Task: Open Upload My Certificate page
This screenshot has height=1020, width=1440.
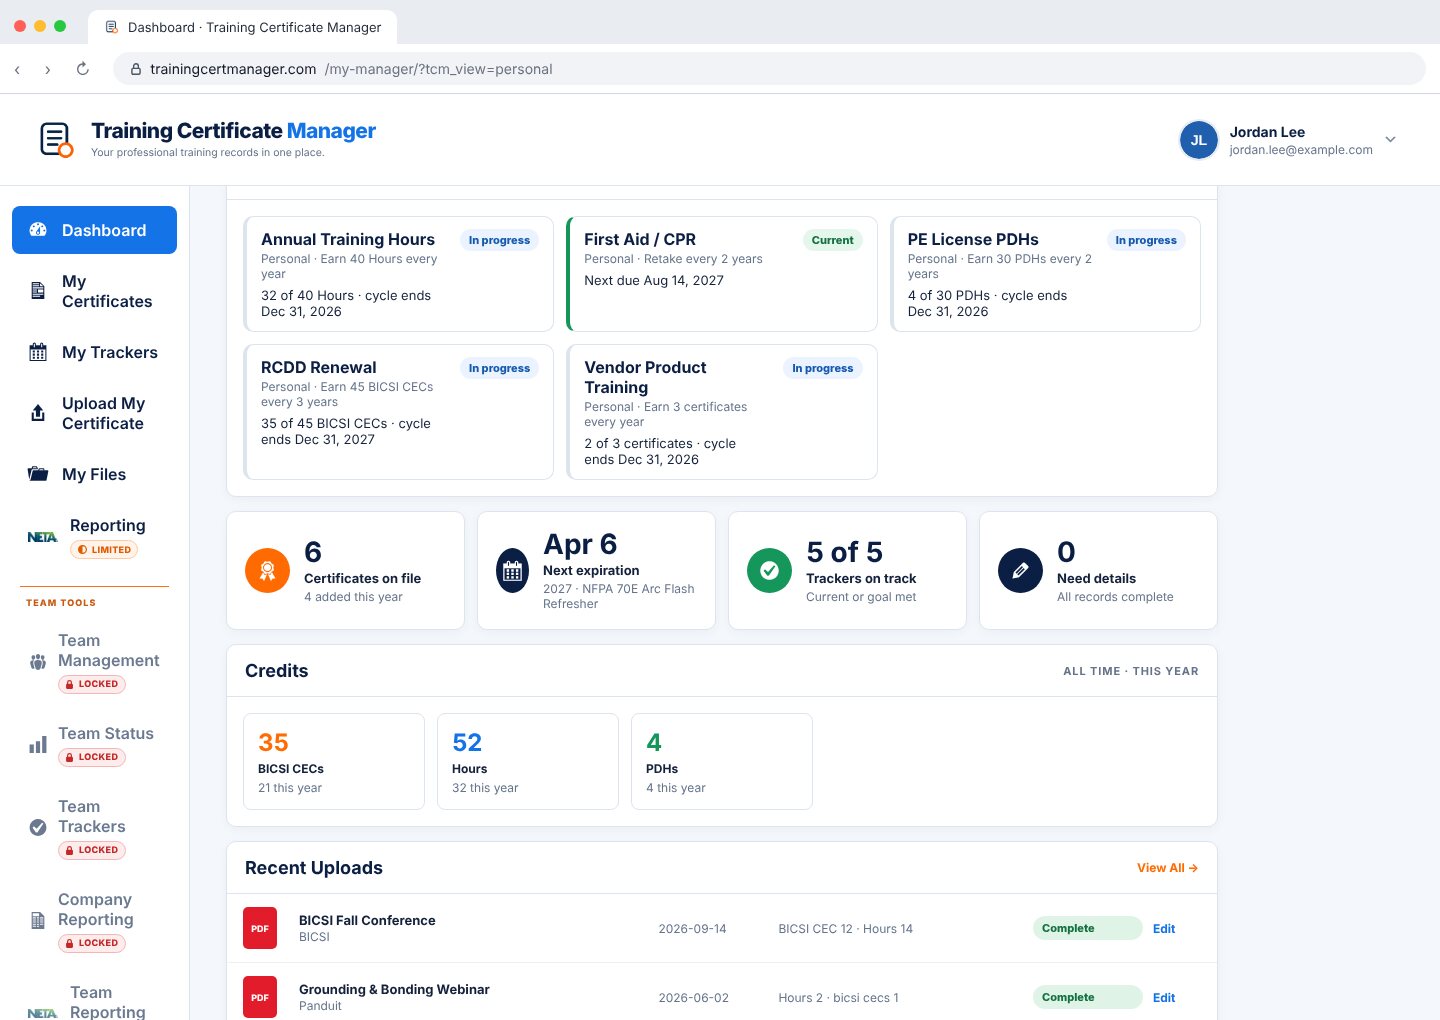Action: click(94, 413)
